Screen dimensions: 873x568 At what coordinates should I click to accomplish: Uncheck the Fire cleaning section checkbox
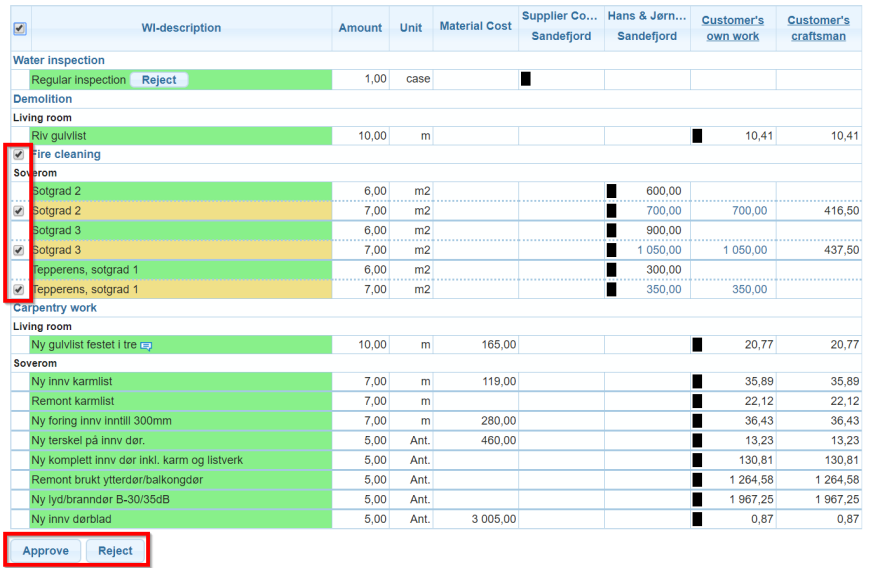[19, 155]
